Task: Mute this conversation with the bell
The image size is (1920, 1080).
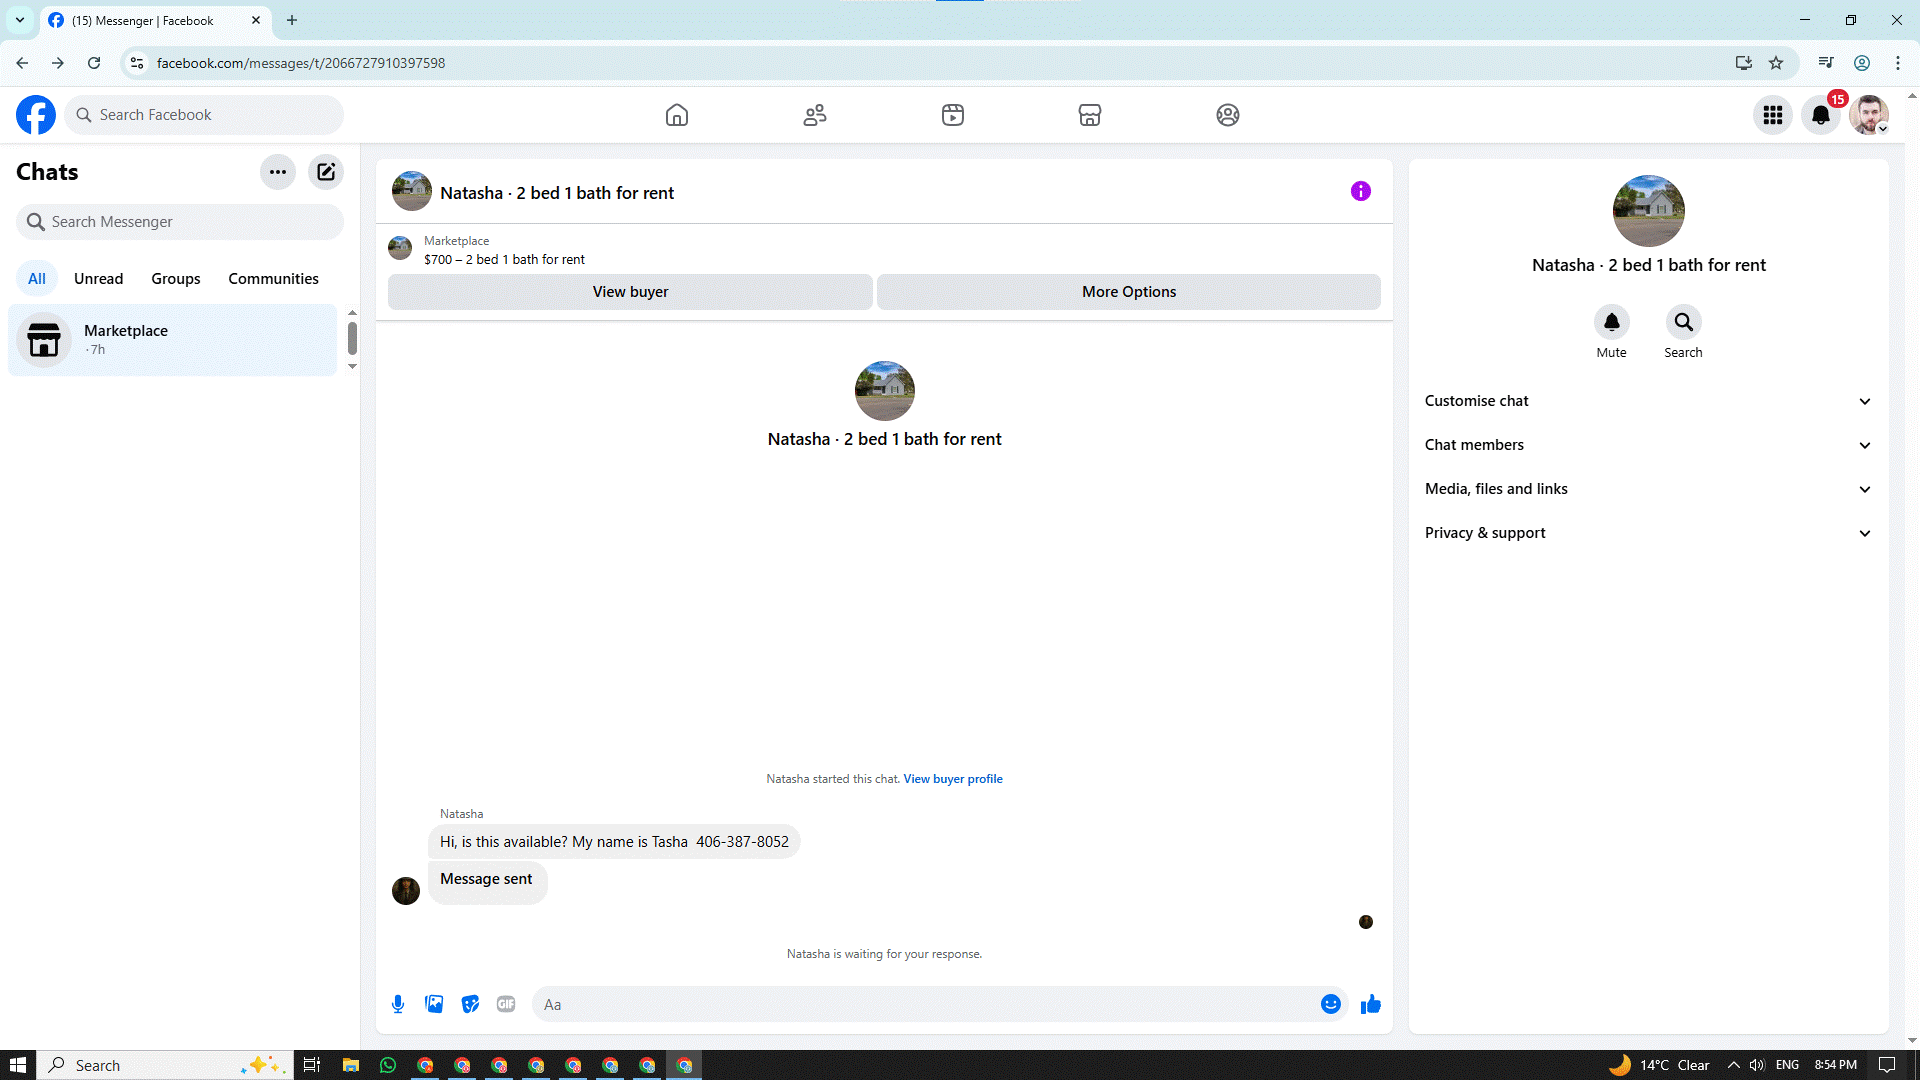Action: pos(1611,322)
